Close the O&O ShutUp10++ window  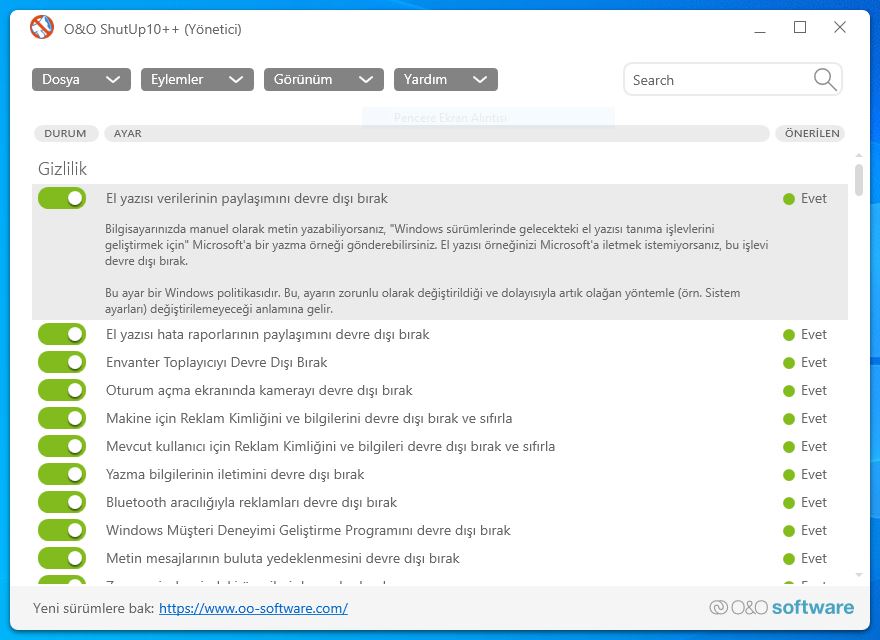[x=840, y=28]
